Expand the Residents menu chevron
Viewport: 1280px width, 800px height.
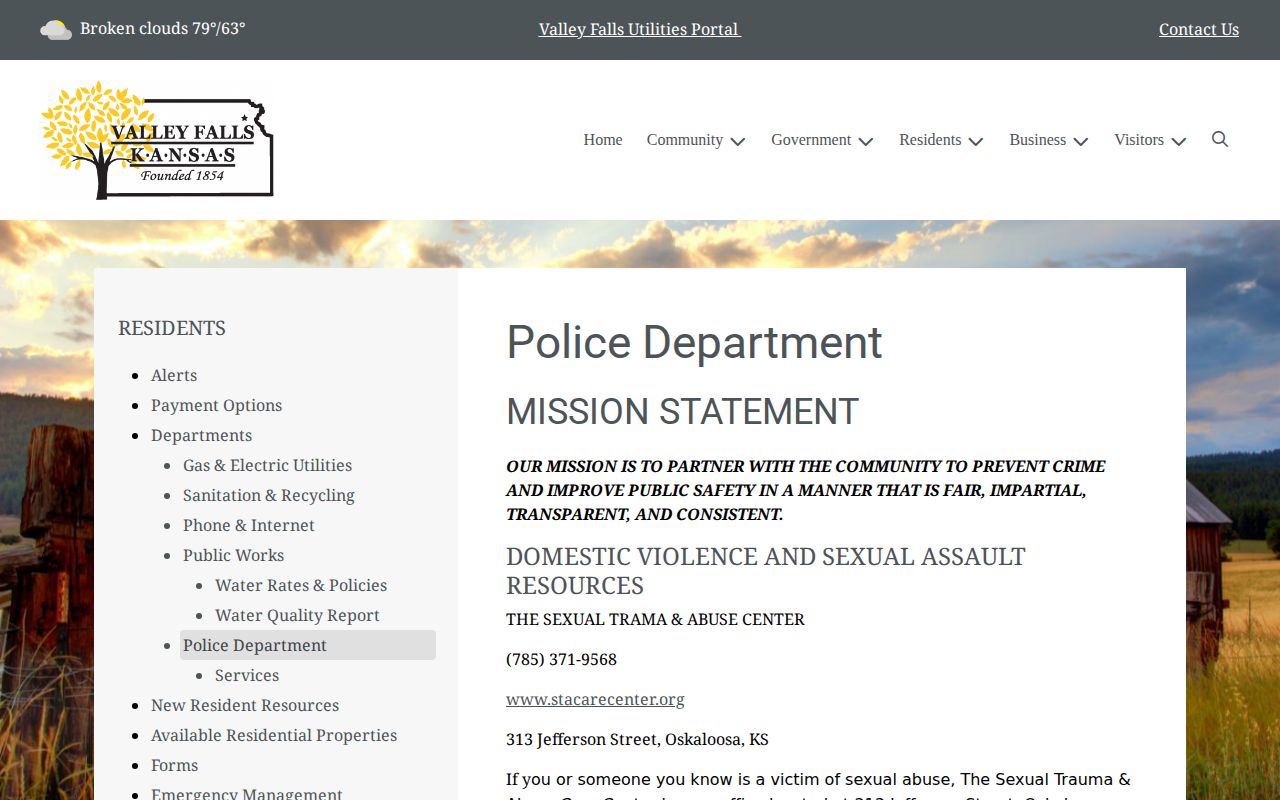pos(976,141)
